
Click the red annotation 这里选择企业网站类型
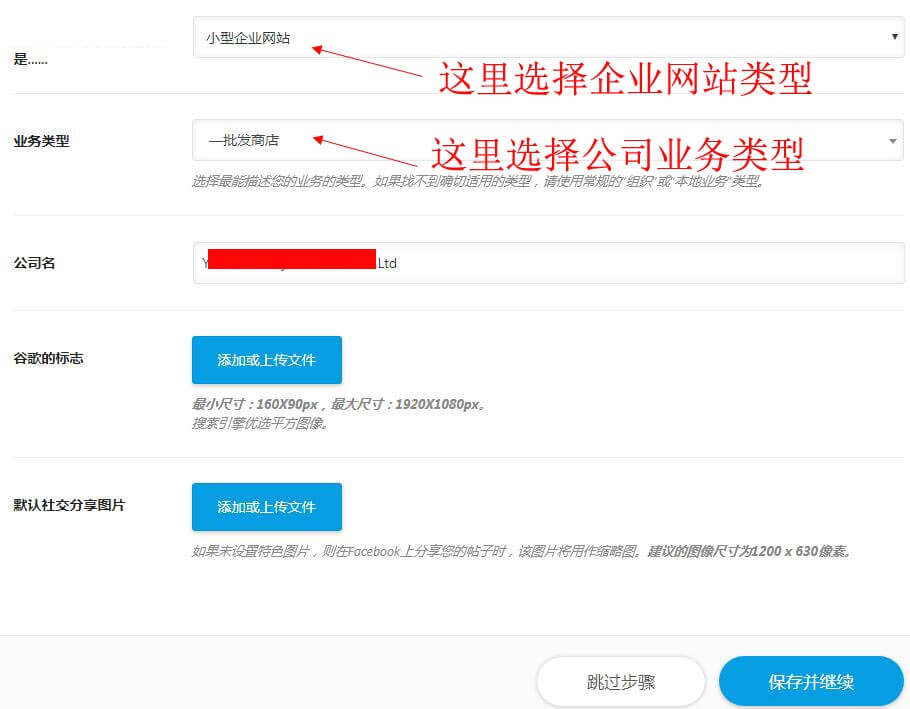pos(625,79)
